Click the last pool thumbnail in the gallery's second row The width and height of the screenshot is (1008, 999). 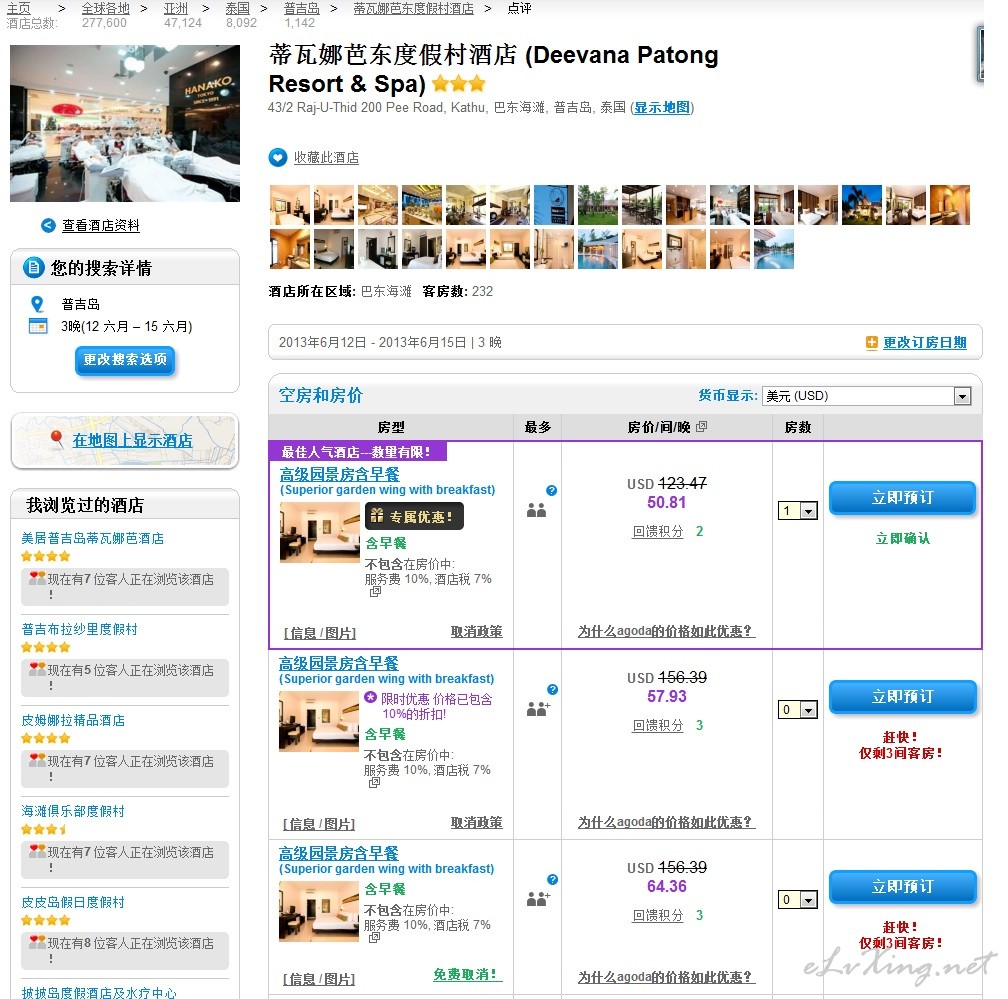click(774, 249)
